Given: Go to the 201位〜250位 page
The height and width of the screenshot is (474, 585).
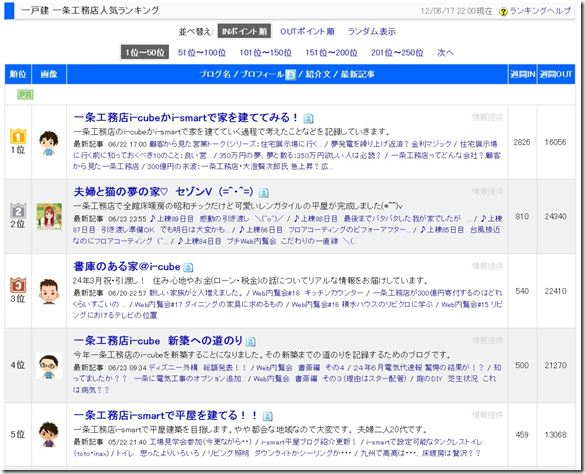Looking at the screenshot, I should tap(397, 53).
